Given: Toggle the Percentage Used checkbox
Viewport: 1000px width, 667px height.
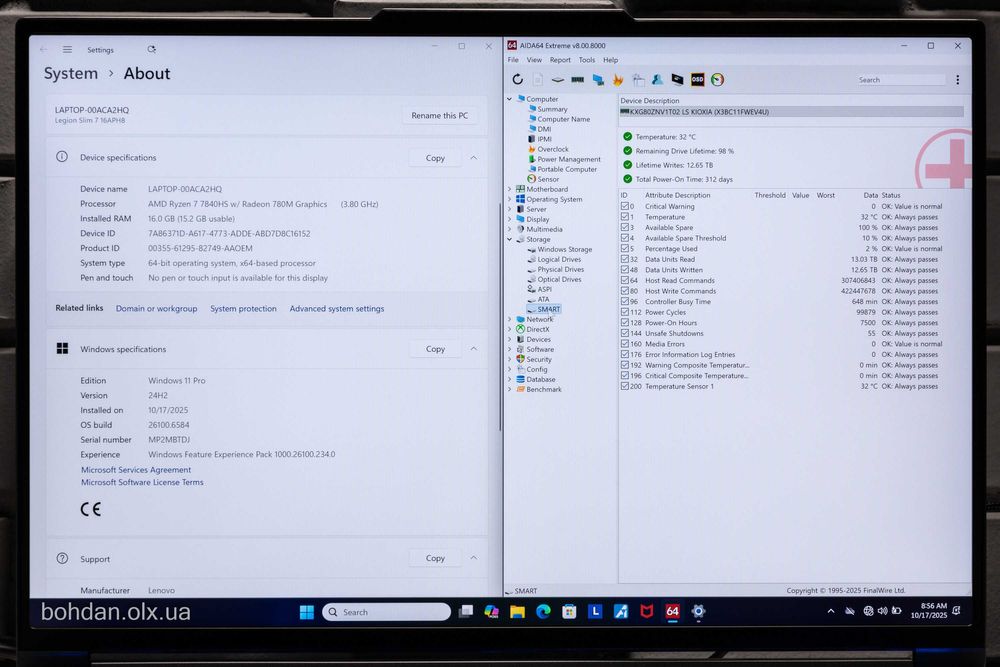Looking at the screenshot, I should pyautogui.click(x=625, y=248).
